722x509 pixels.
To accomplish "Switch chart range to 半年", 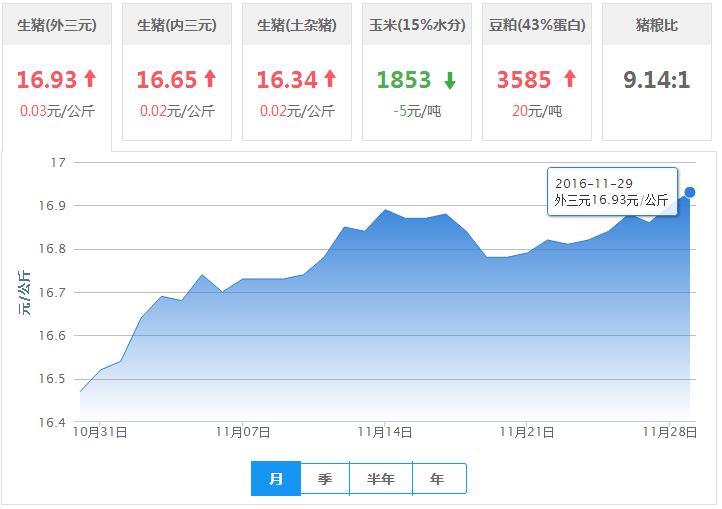I will [x=381, y=479].
